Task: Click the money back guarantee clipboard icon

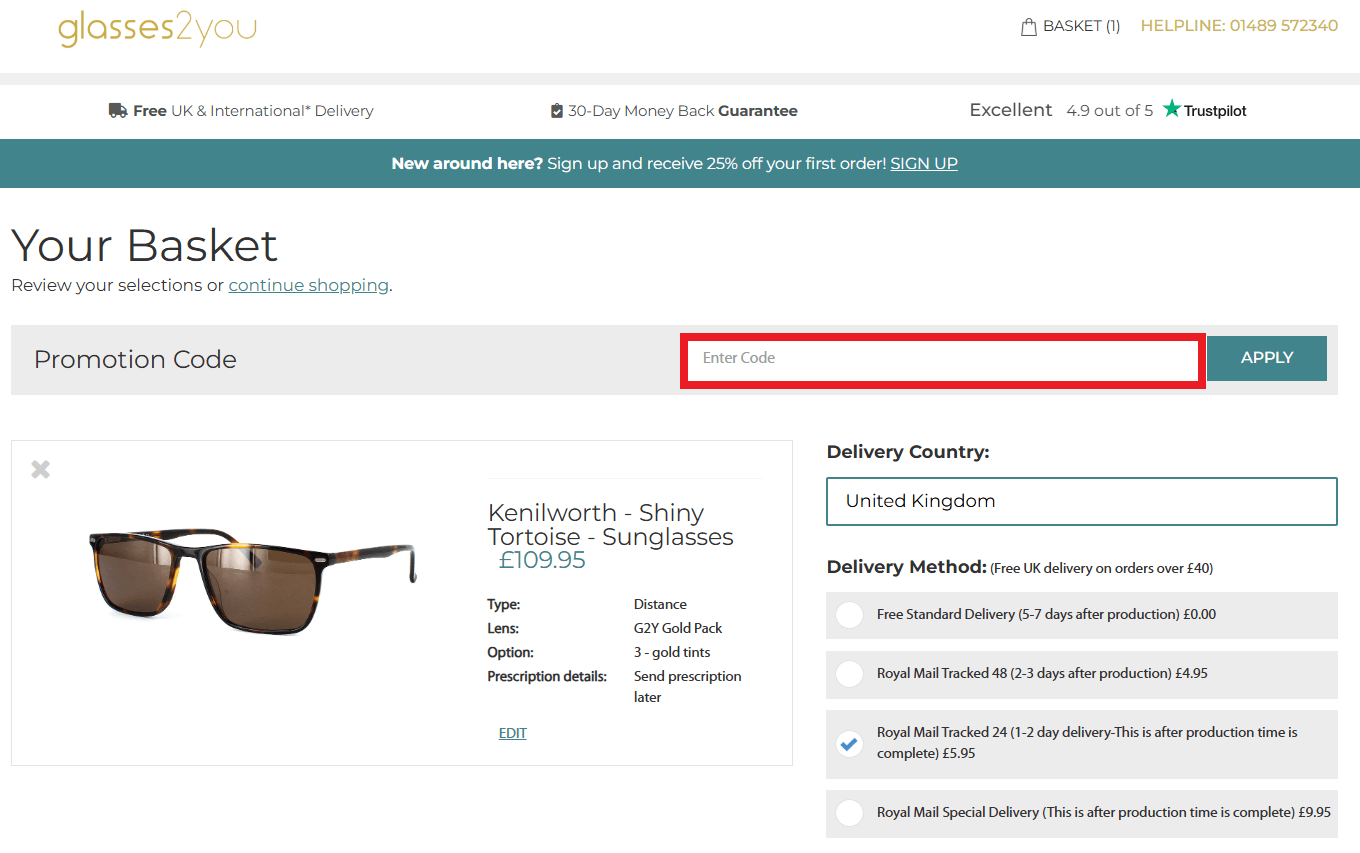Action: point(557,111)
